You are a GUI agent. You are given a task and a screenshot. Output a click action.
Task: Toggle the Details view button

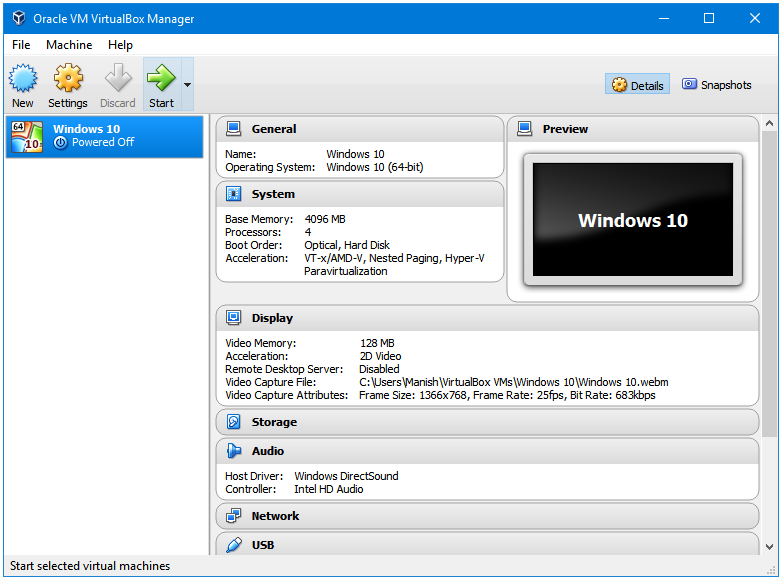(x=638, y=85)
